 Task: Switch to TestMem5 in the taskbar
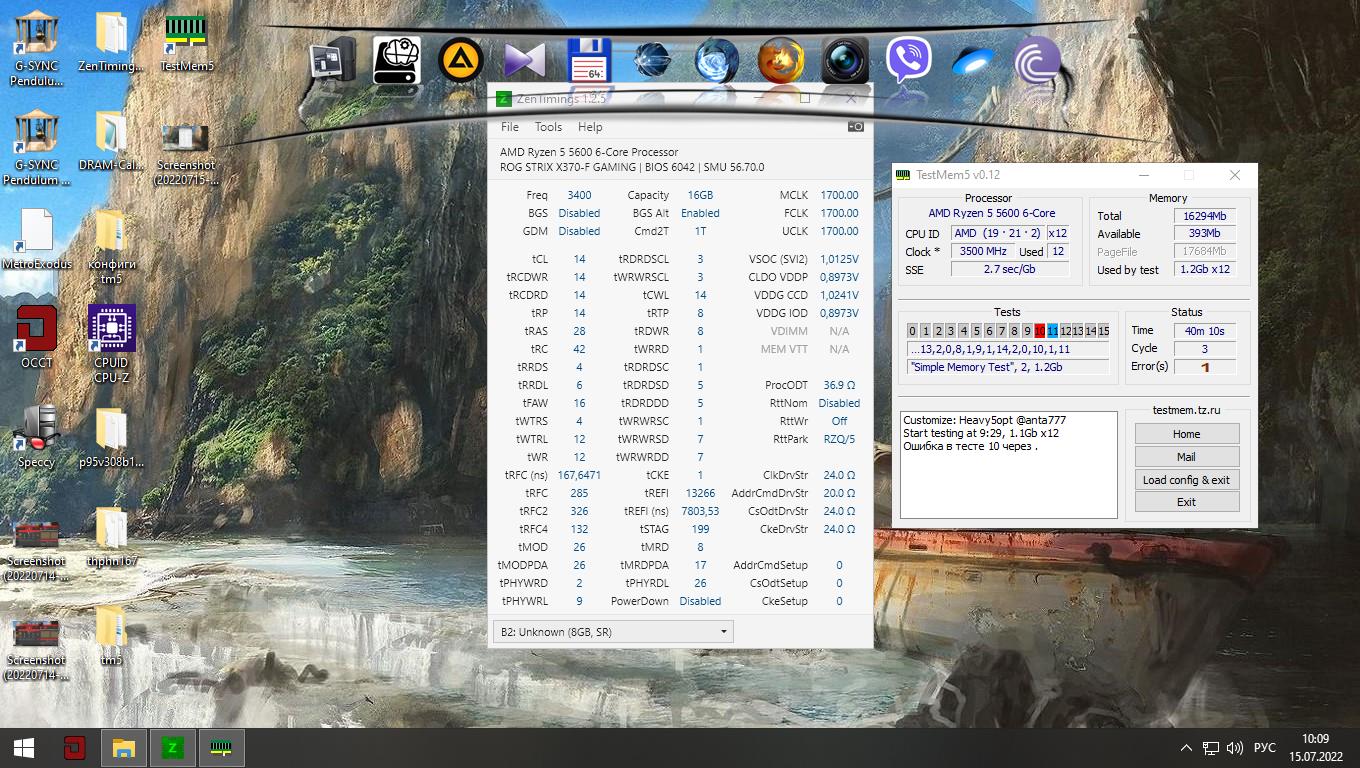(221, 748)
